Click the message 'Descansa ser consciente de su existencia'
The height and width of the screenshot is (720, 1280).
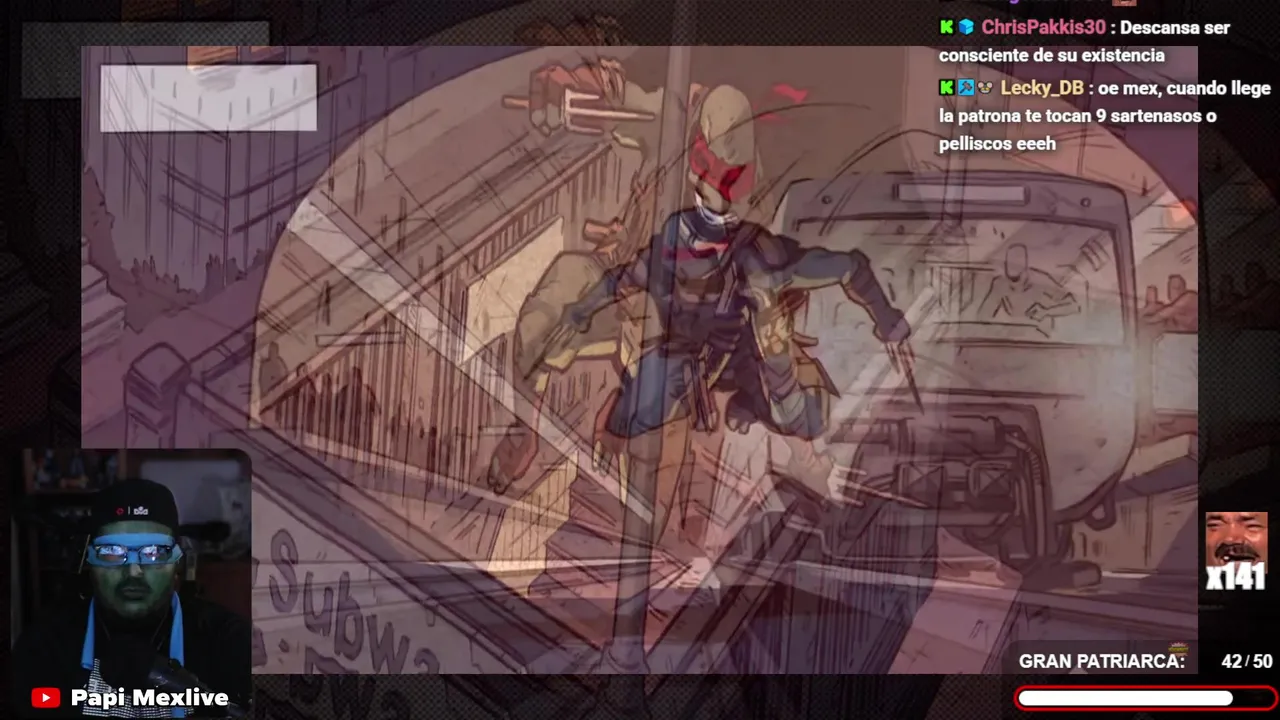[1084, 41]
